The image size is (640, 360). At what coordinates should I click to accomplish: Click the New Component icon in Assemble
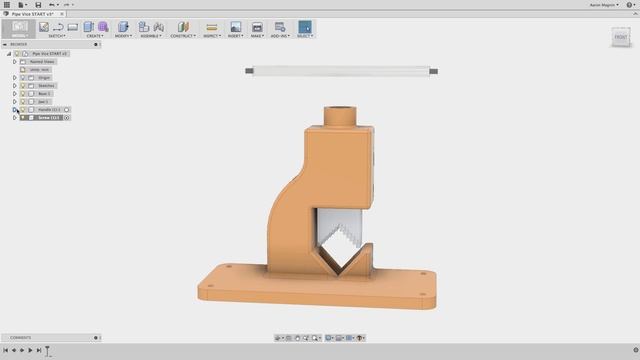[x=144, y=27]
